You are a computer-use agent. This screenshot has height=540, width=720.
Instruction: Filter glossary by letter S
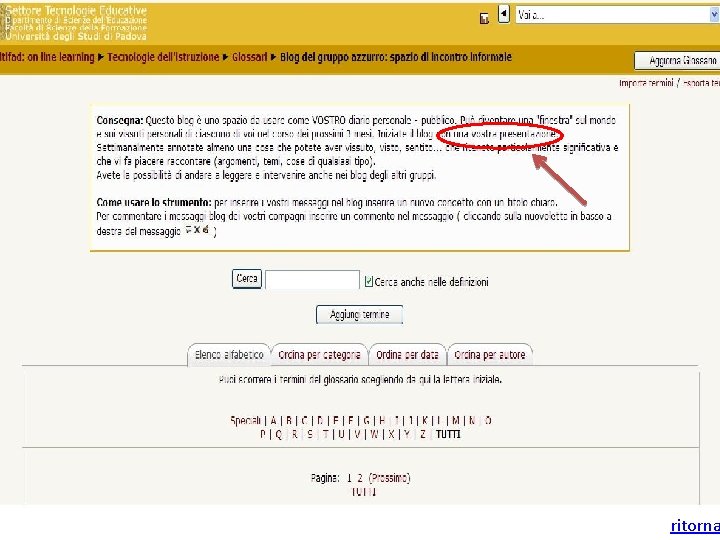point(310,434)
